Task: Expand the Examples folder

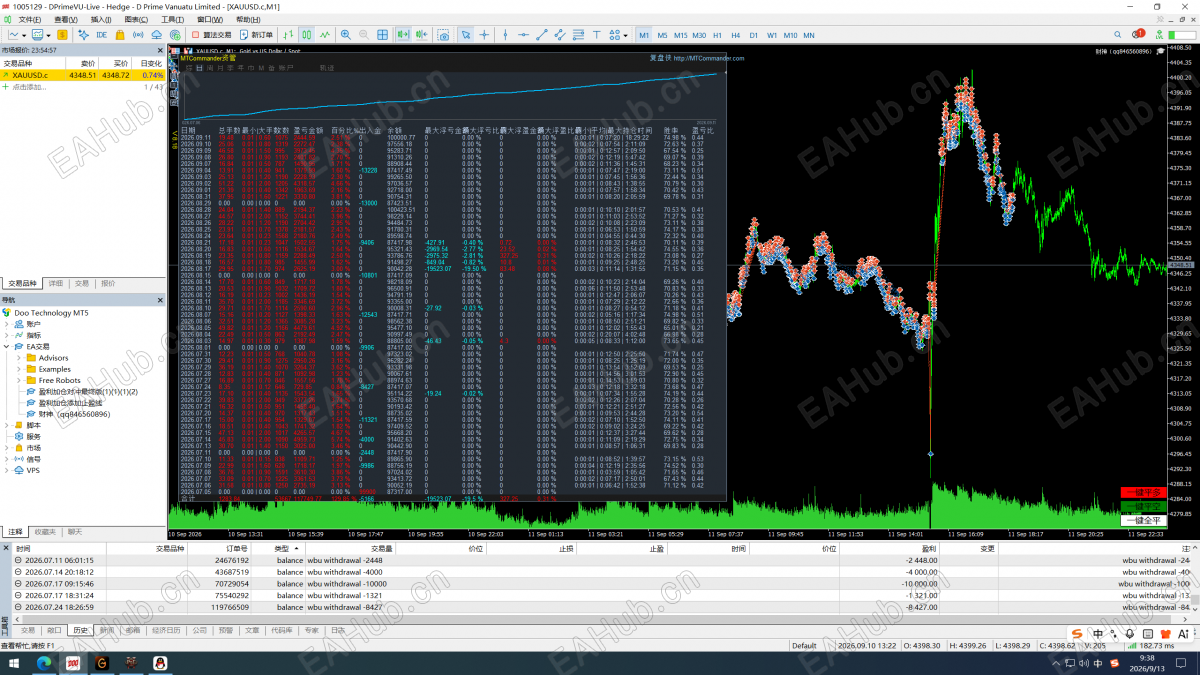Action: tap(19, 369)
